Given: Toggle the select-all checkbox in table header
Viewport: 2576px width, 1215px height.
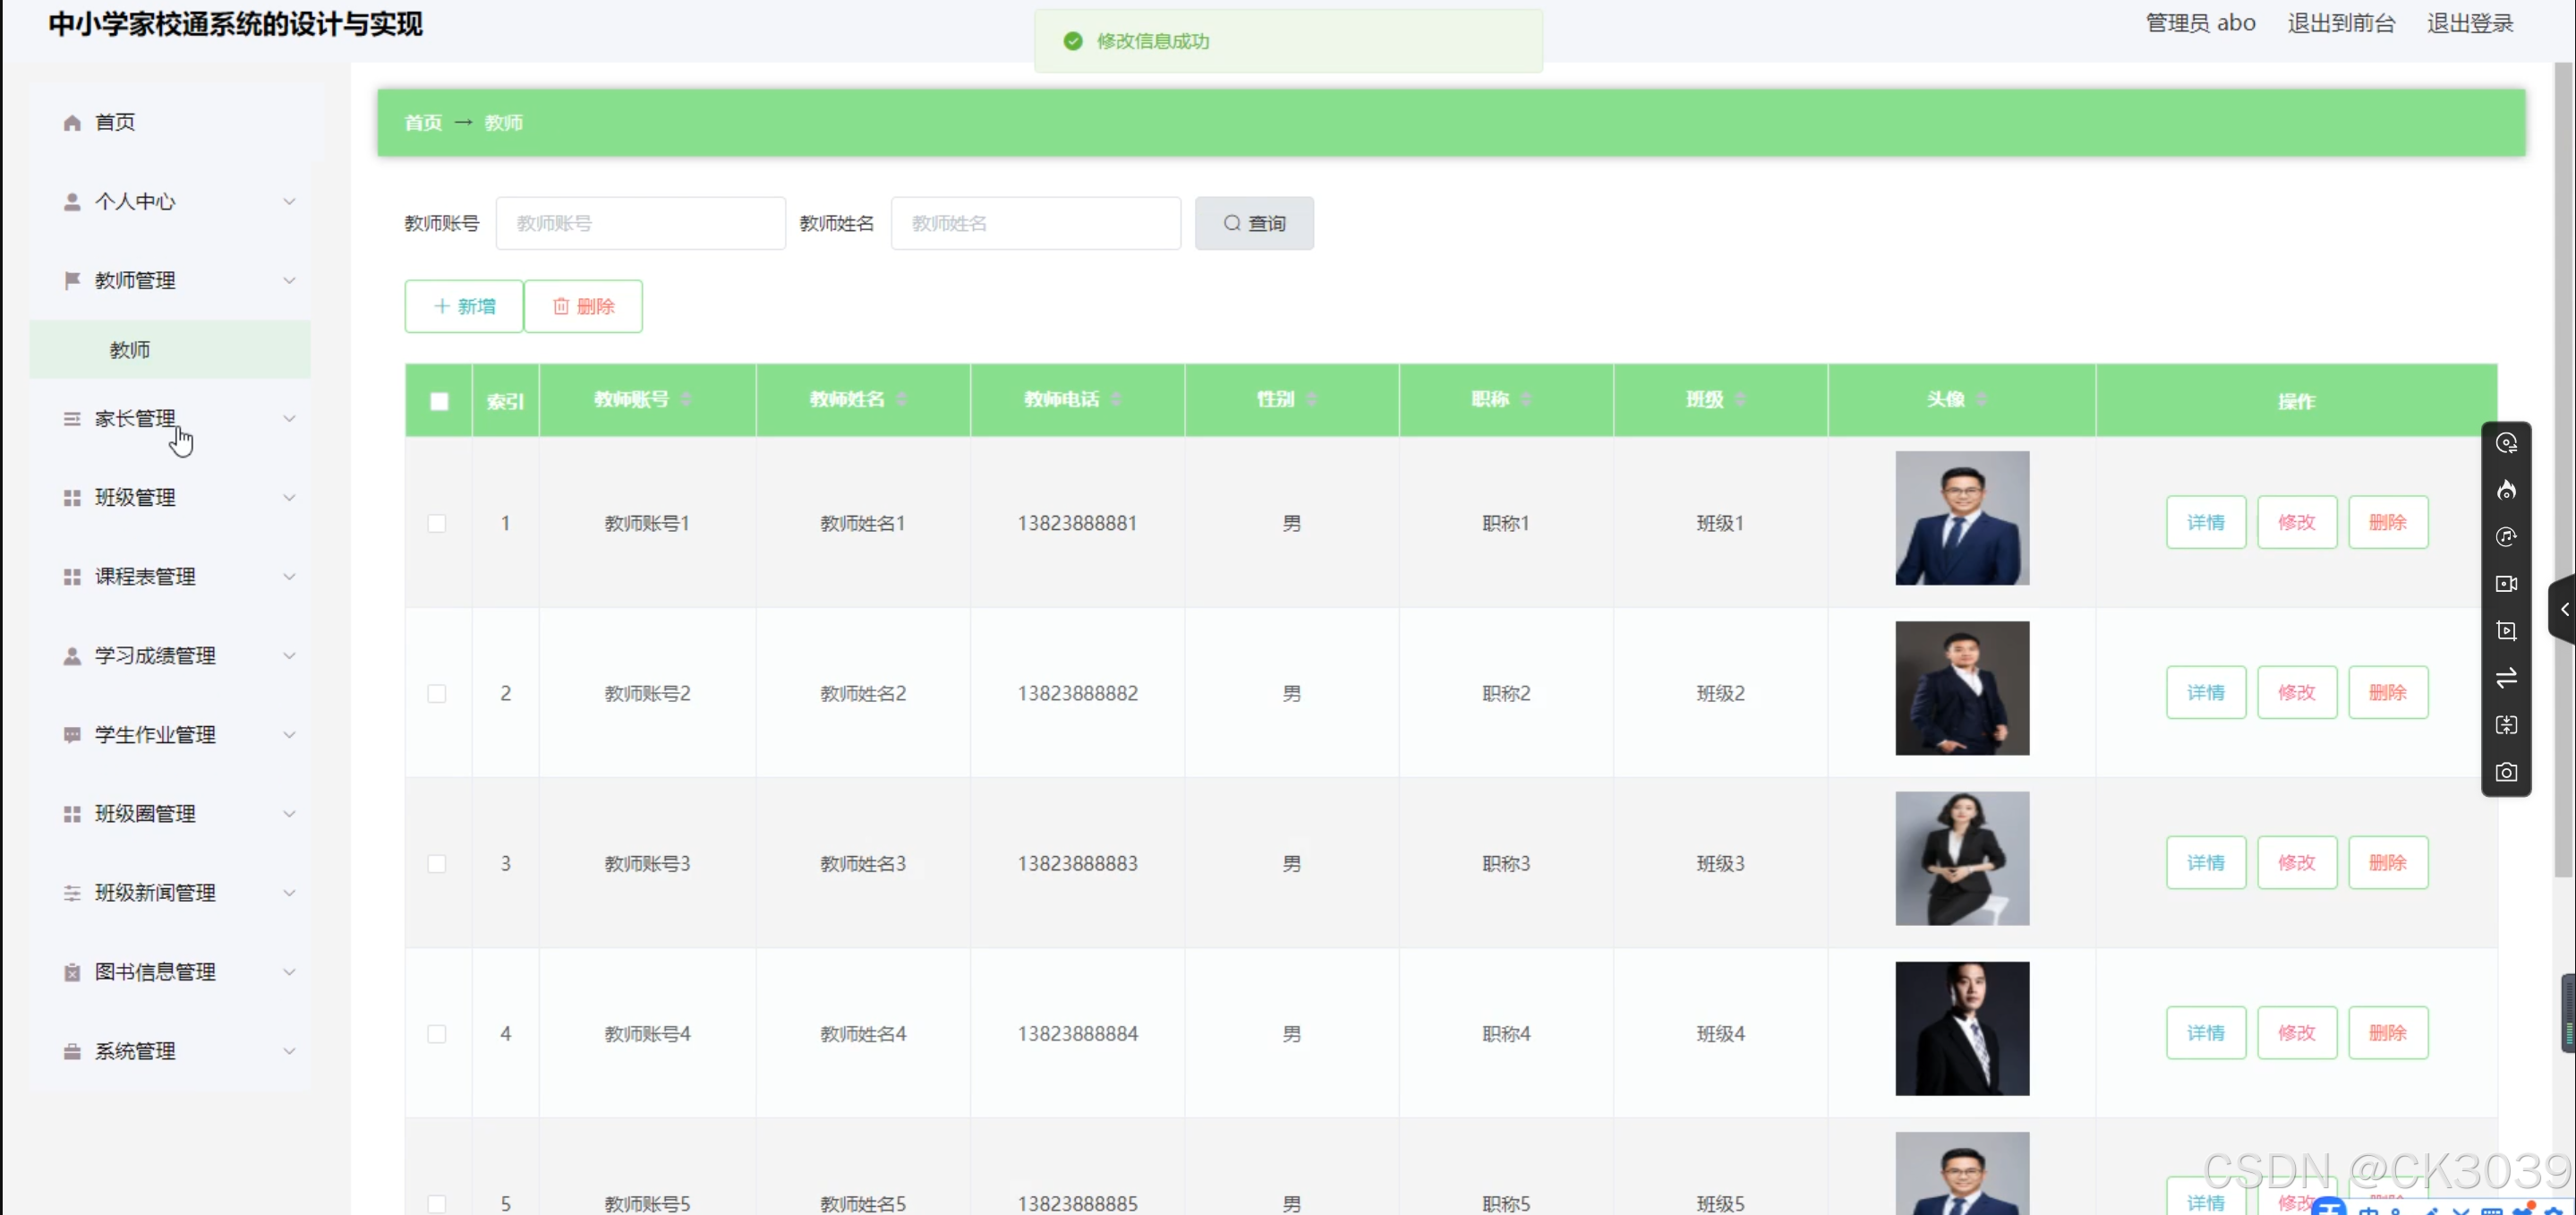Looking at the screenshot, I should pyautogui.click(x=439, y=401).
